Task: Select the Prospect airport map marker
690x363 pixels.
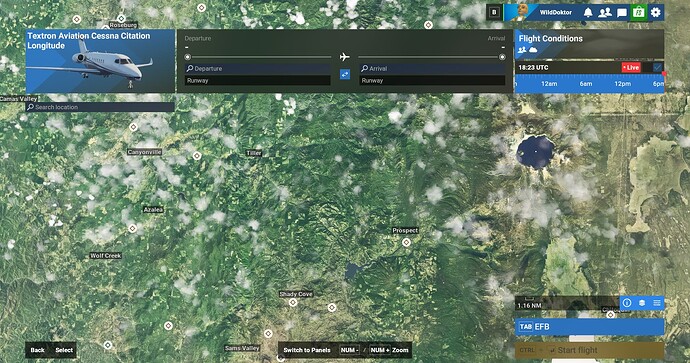Action: 406,242
